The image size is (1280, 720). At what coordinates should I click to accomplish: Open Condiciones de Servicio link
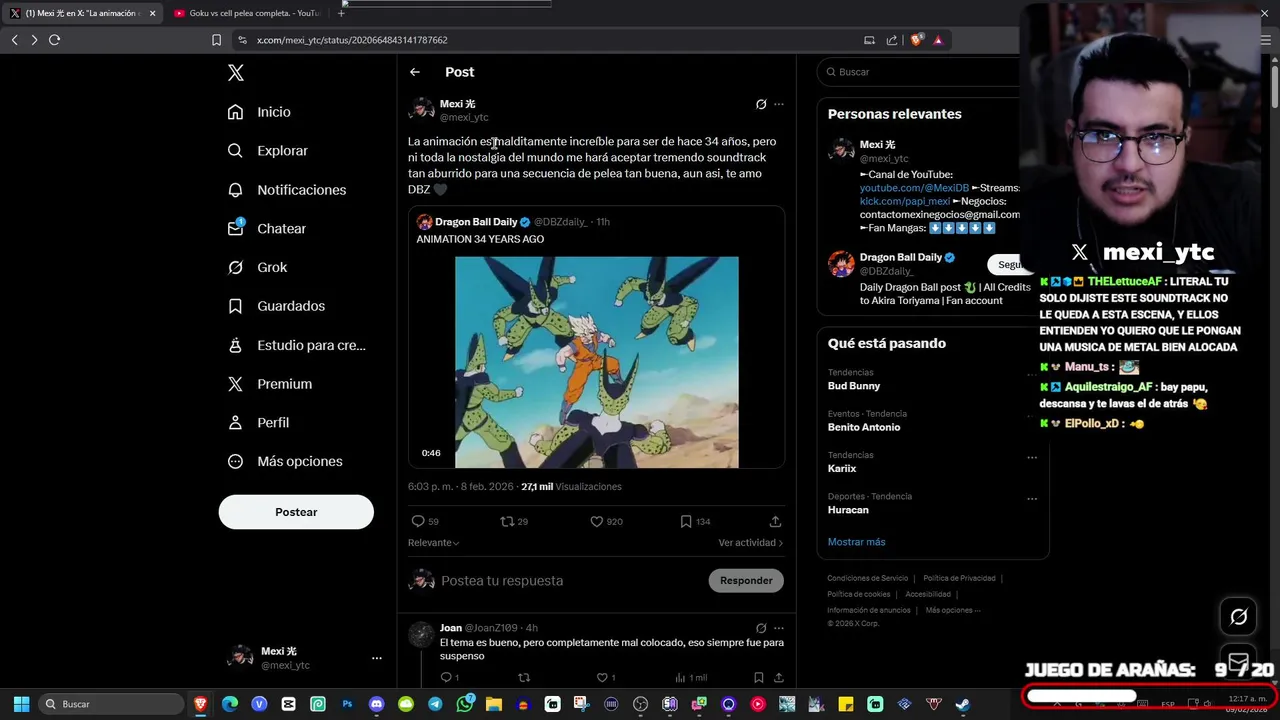868,578
